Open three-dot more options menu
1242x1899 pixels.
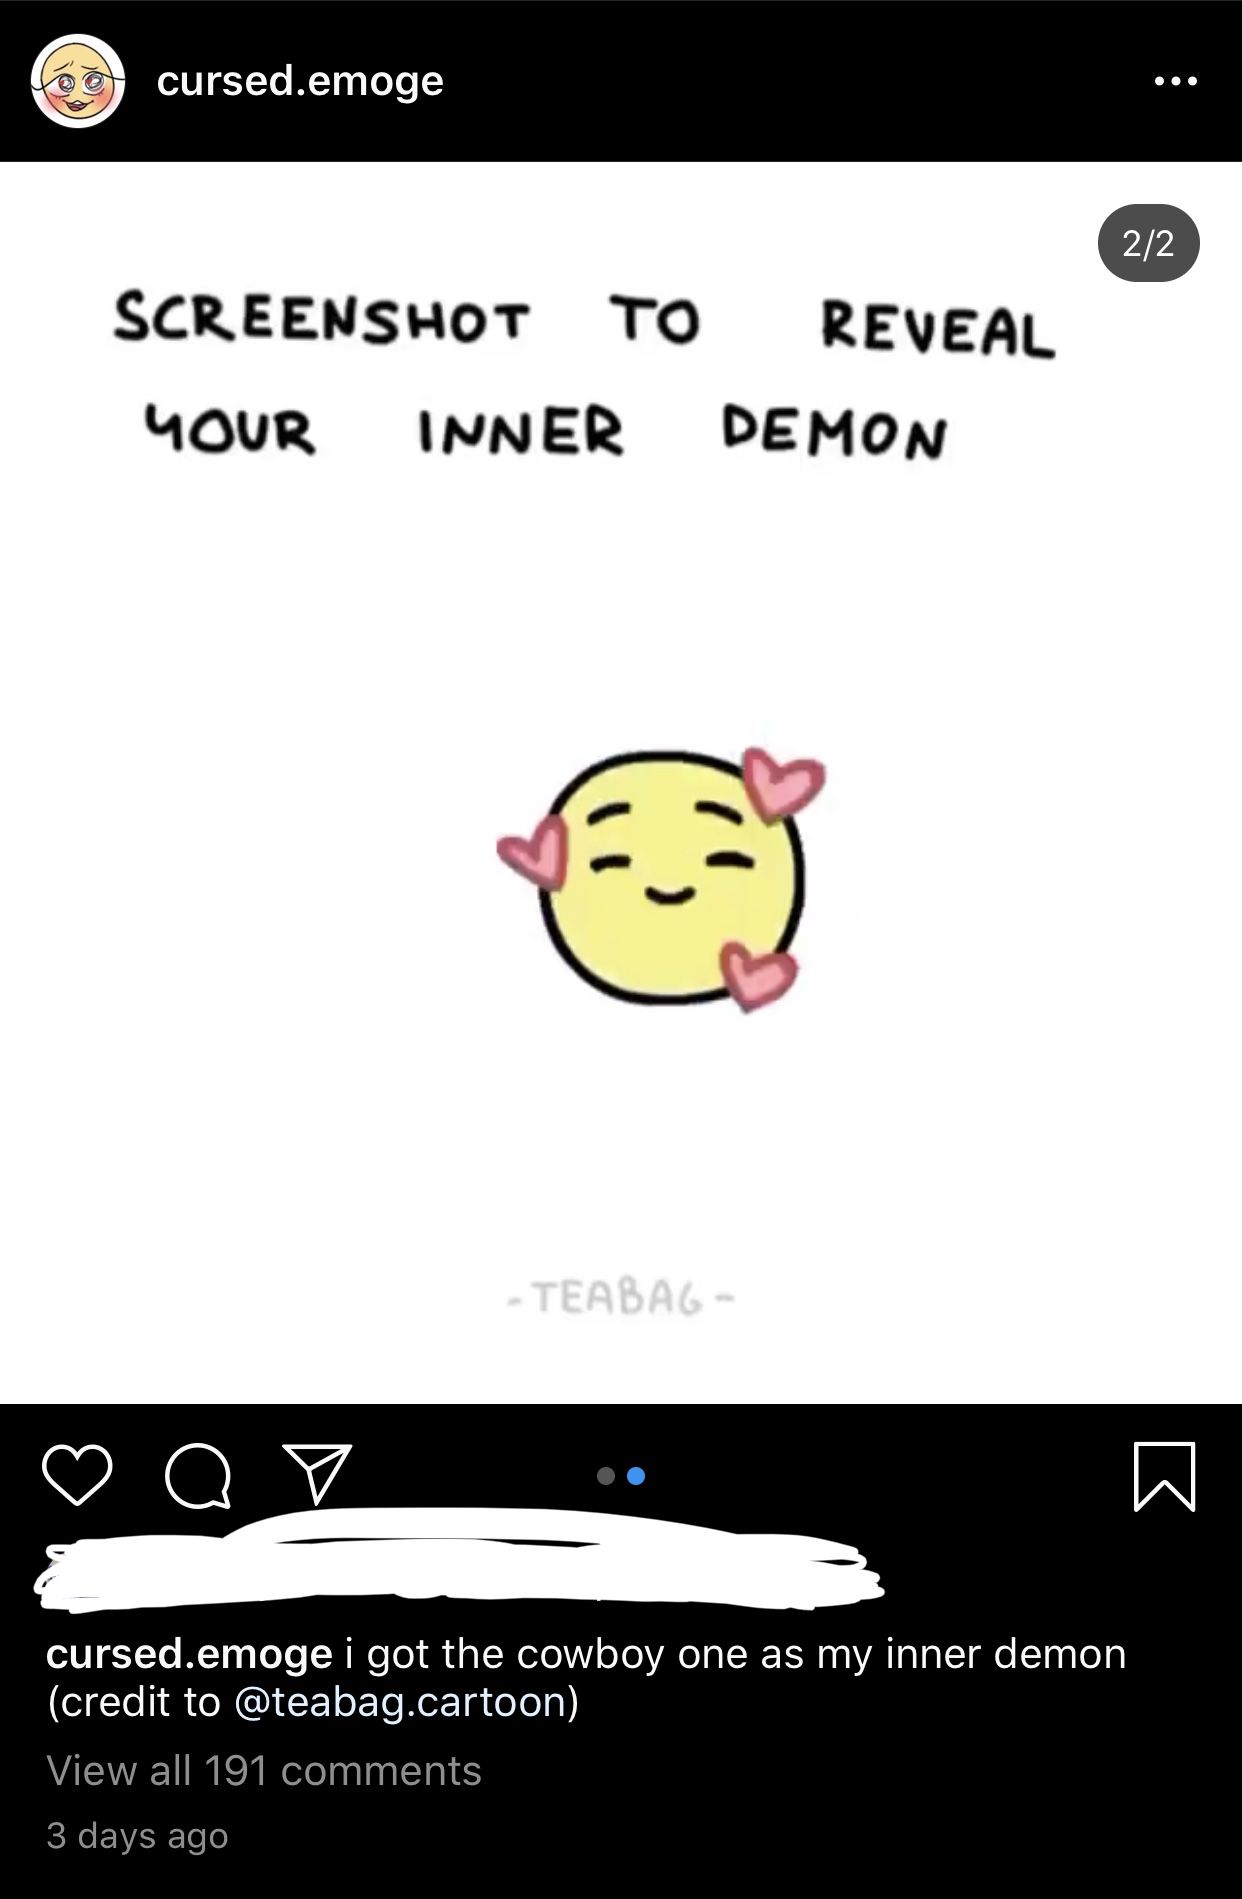point(1175,81)
